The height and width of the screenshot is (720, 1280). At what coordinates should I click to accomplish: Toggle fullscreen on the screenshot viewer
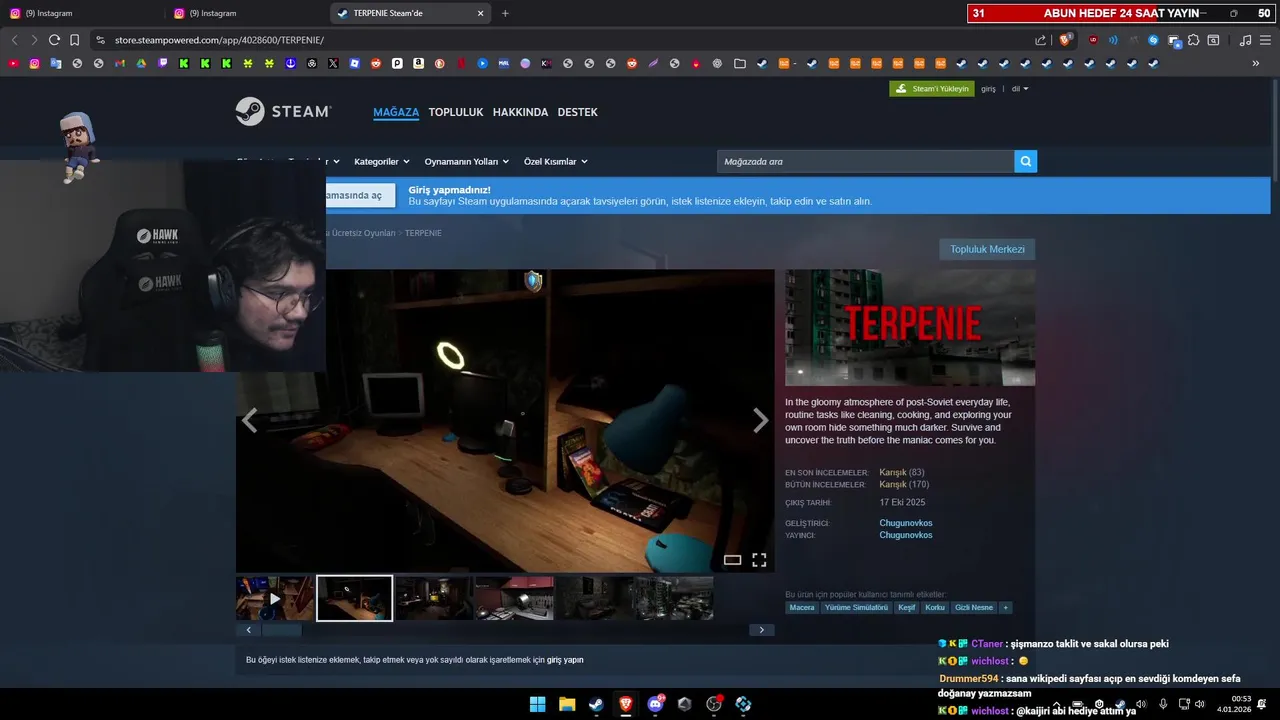click(x=759, y=560)
